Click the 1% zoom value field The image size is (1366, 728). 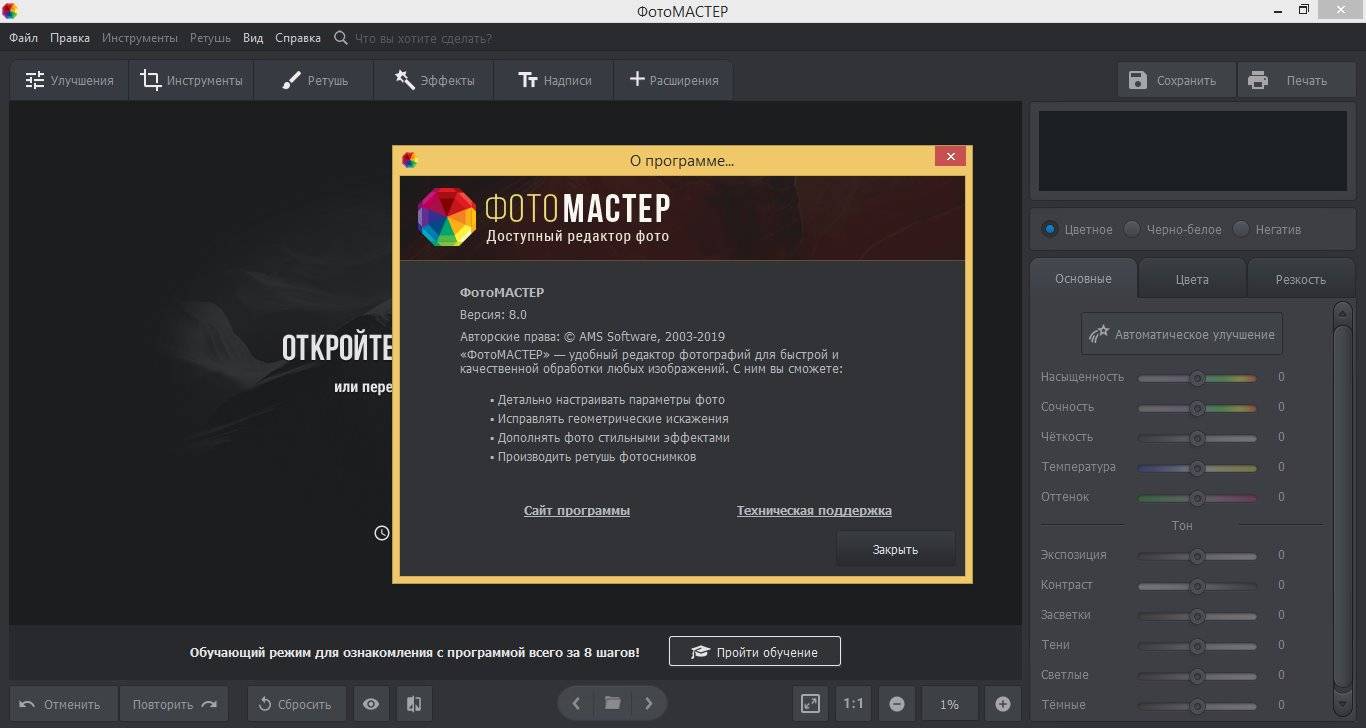click(949, 704)
